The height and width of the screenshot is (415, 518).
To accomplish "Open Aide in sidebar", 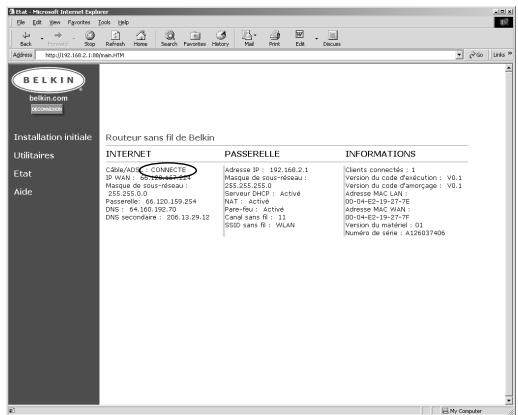I will click(23, 192).
